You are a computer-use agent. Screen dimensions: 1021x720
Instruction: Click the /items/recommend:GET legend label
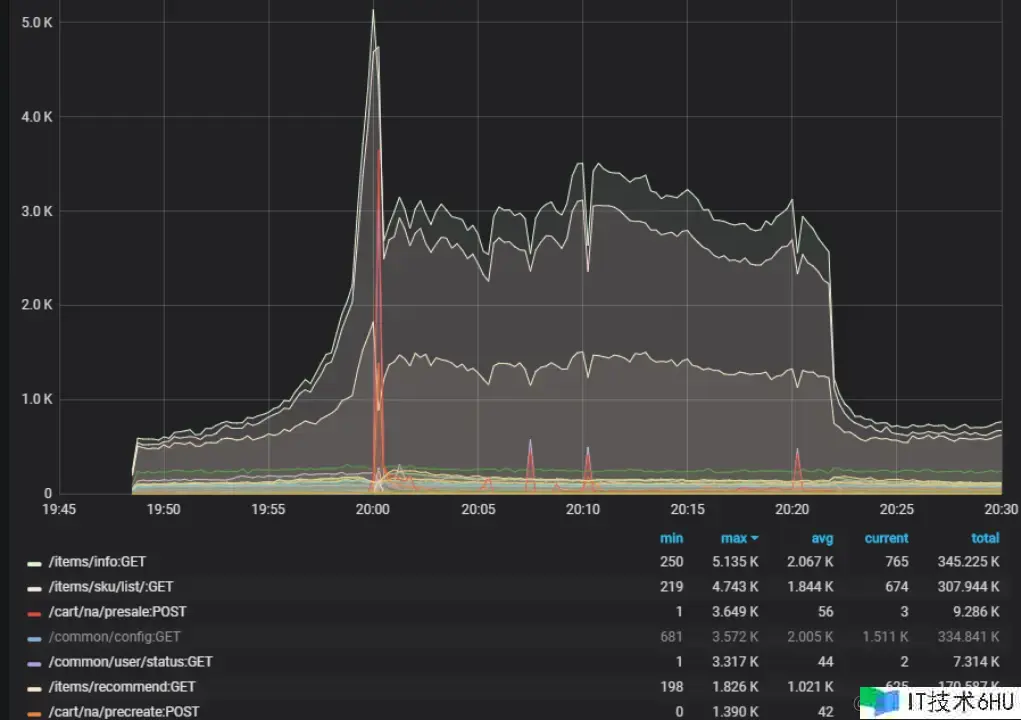tap(122, 687)
